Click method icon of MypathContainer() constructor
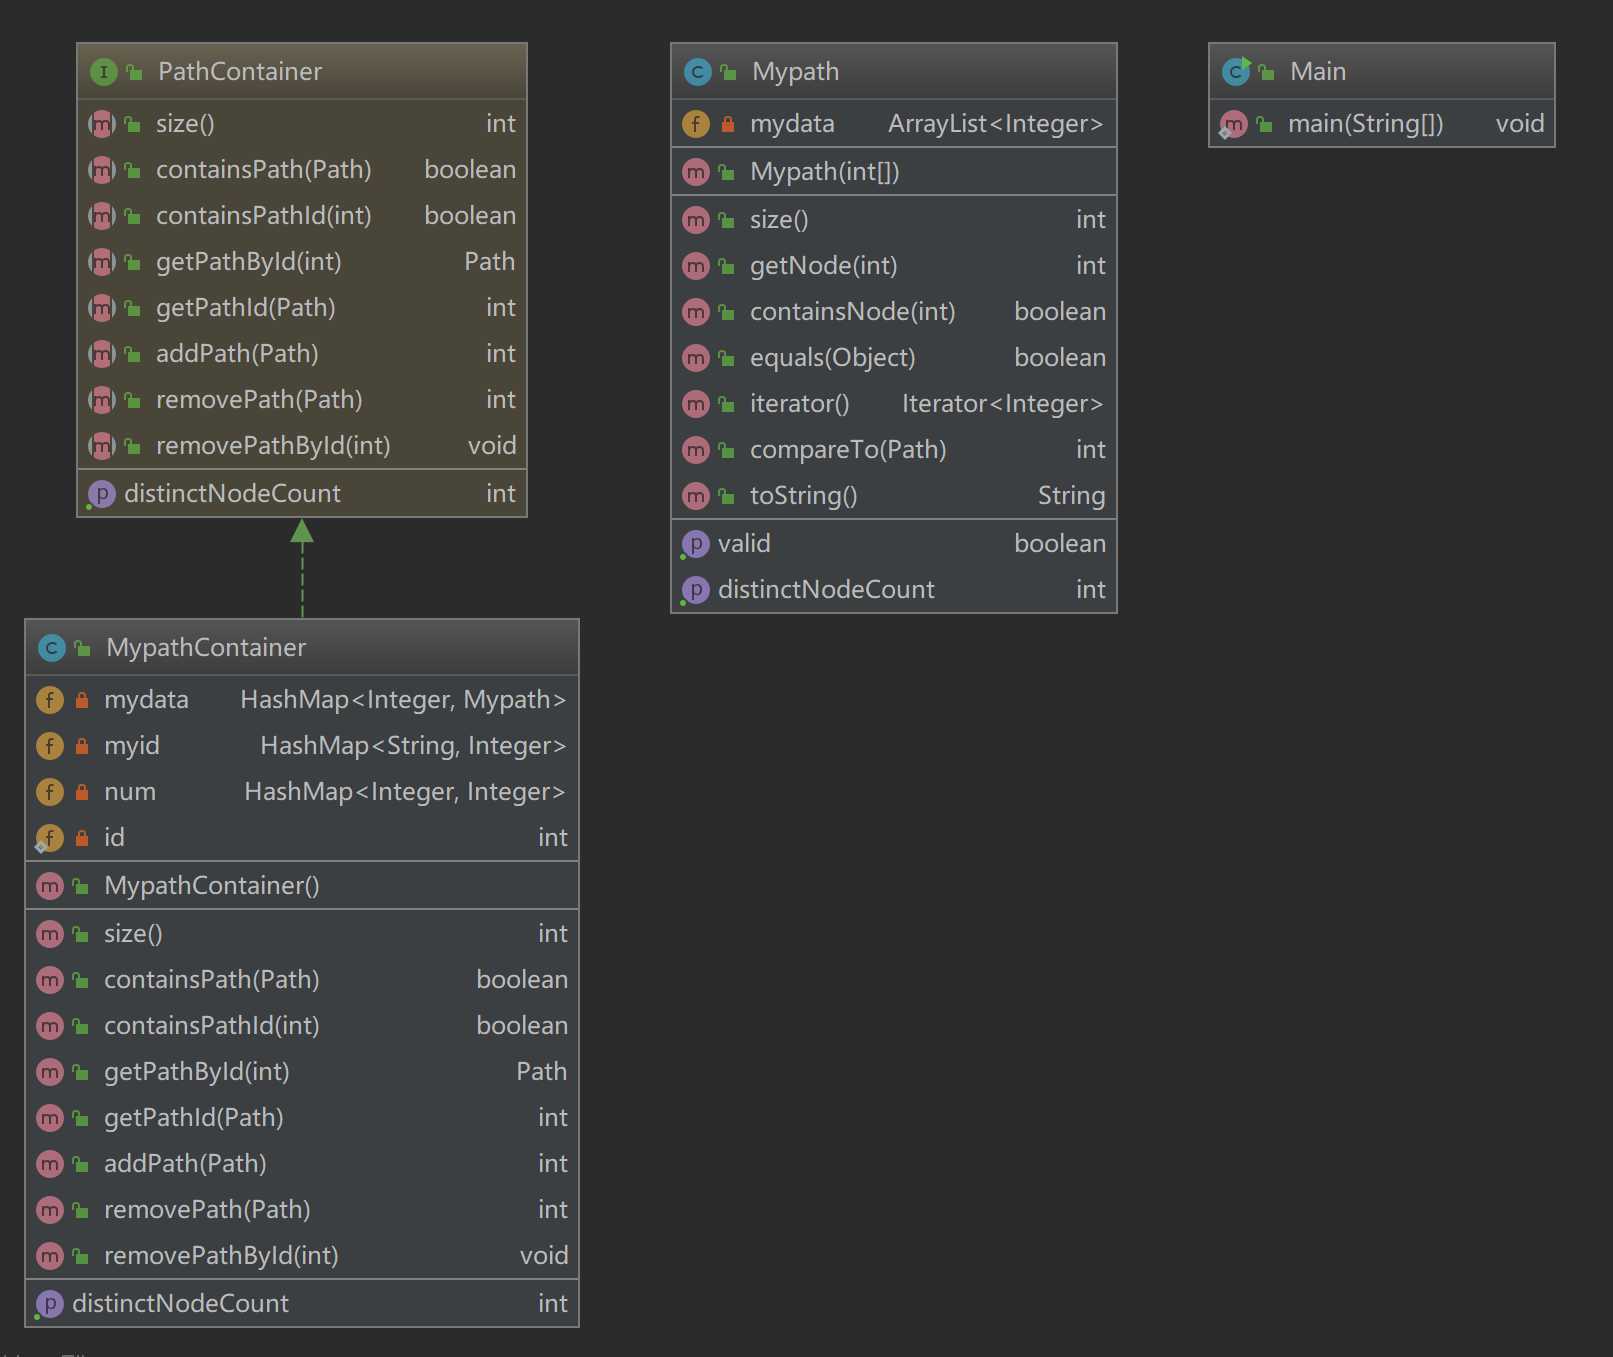The height and width of the screenshot is (1357, 1613). tap(49, 886)
